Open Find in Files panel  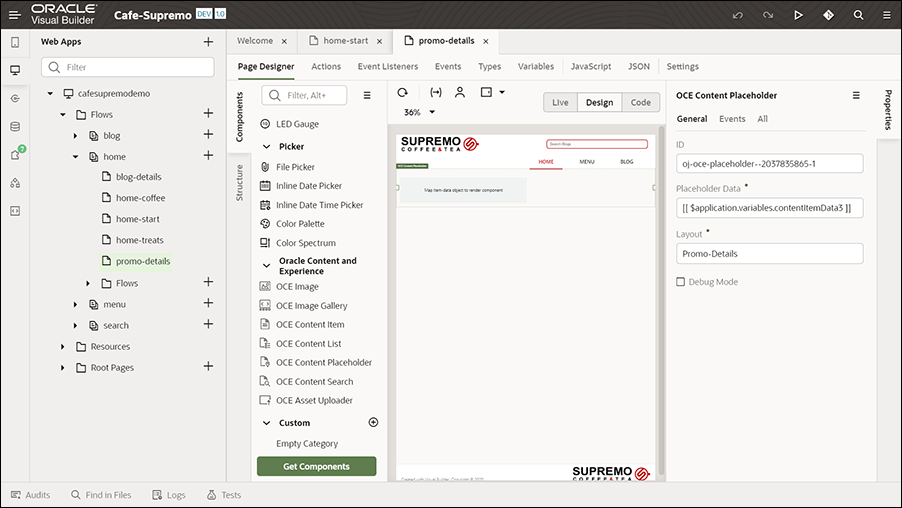[101, 495]
